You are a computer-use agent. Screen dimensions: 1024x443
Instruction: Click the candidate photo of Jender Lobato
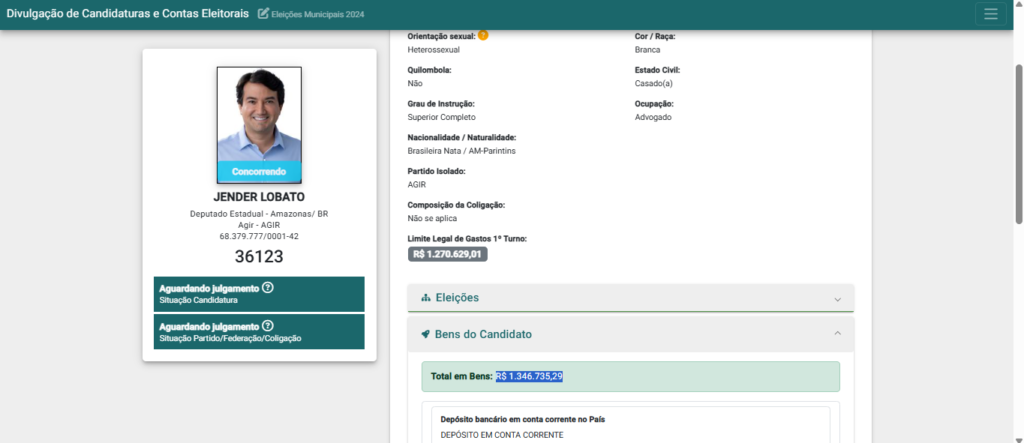click(259, 124)
